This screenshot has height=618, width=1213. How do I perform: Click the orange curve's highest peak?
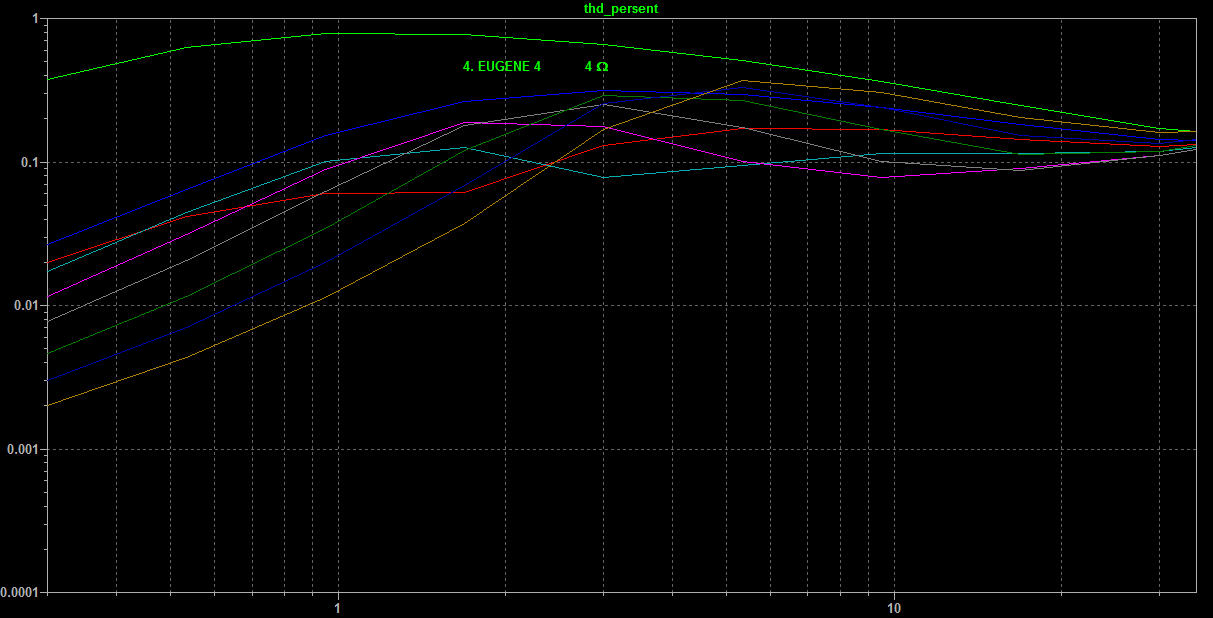742,80
